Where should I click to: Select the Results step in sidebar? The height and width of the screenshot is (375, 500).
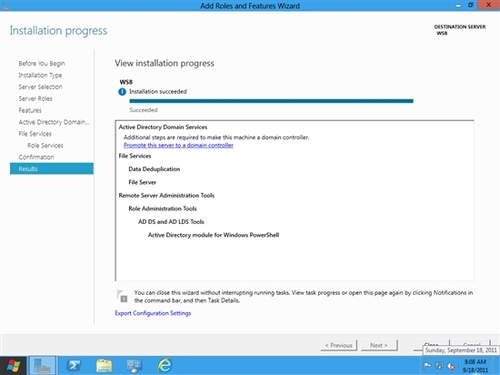52,169
